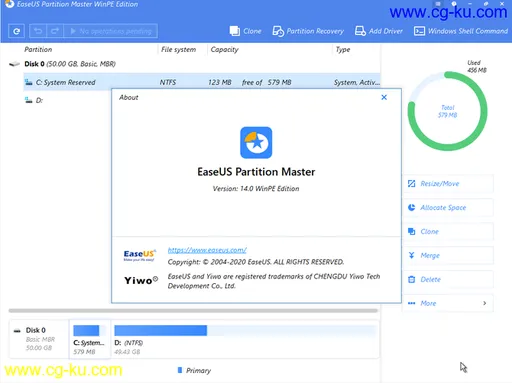Click No operations pending execute button

[111, 31]
